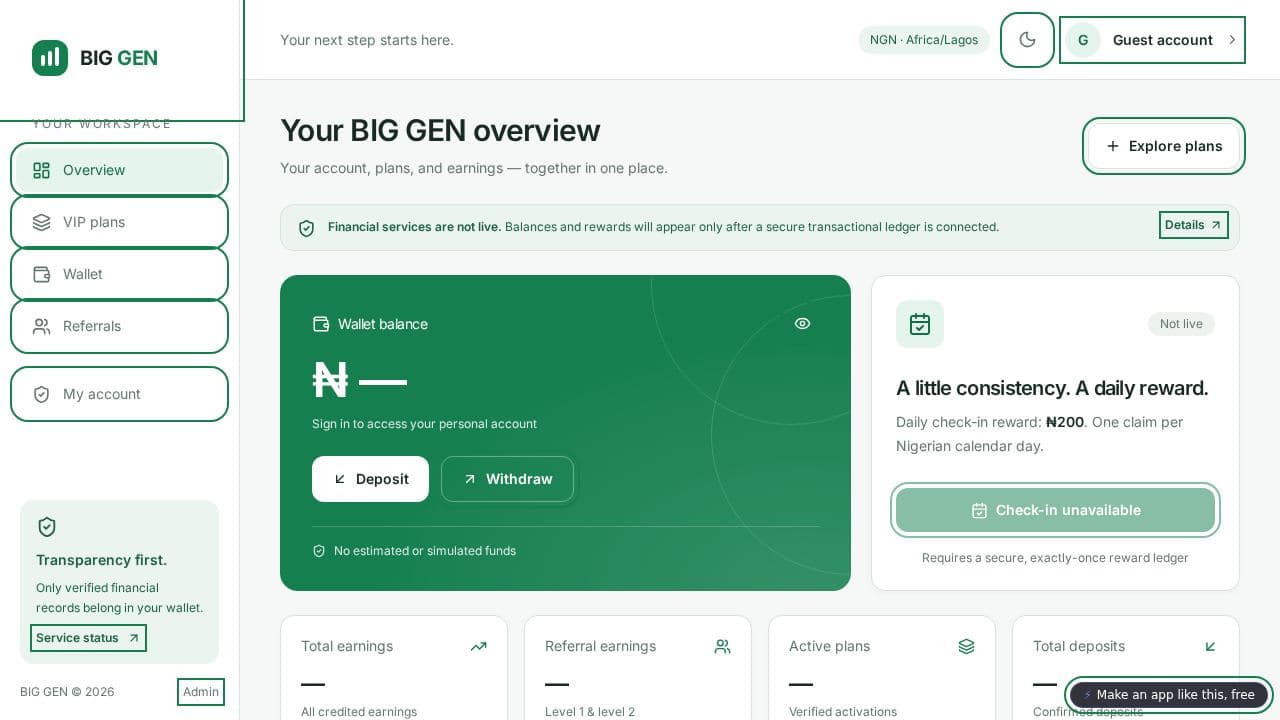Toggle wallet balance visibility eye icon

(x=802, y=323)
